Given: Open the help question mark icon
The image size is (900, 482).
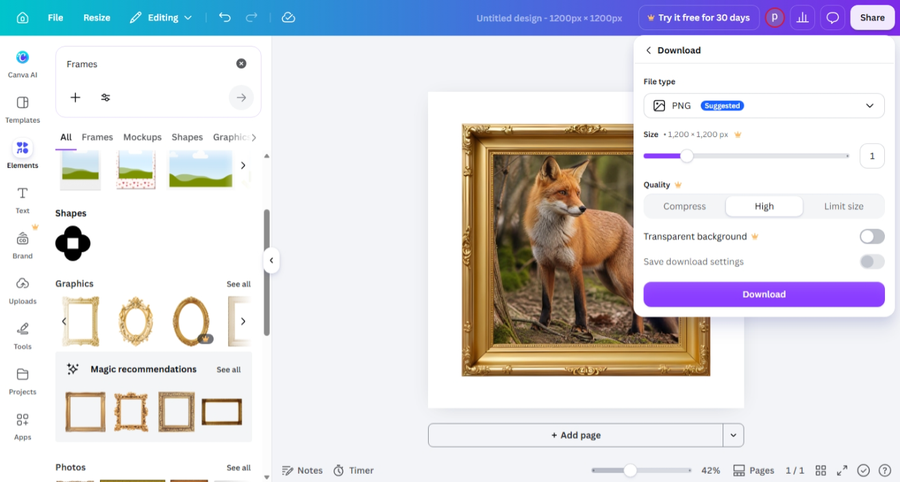Looking at the screenshot, I should [x=885, y=471].
